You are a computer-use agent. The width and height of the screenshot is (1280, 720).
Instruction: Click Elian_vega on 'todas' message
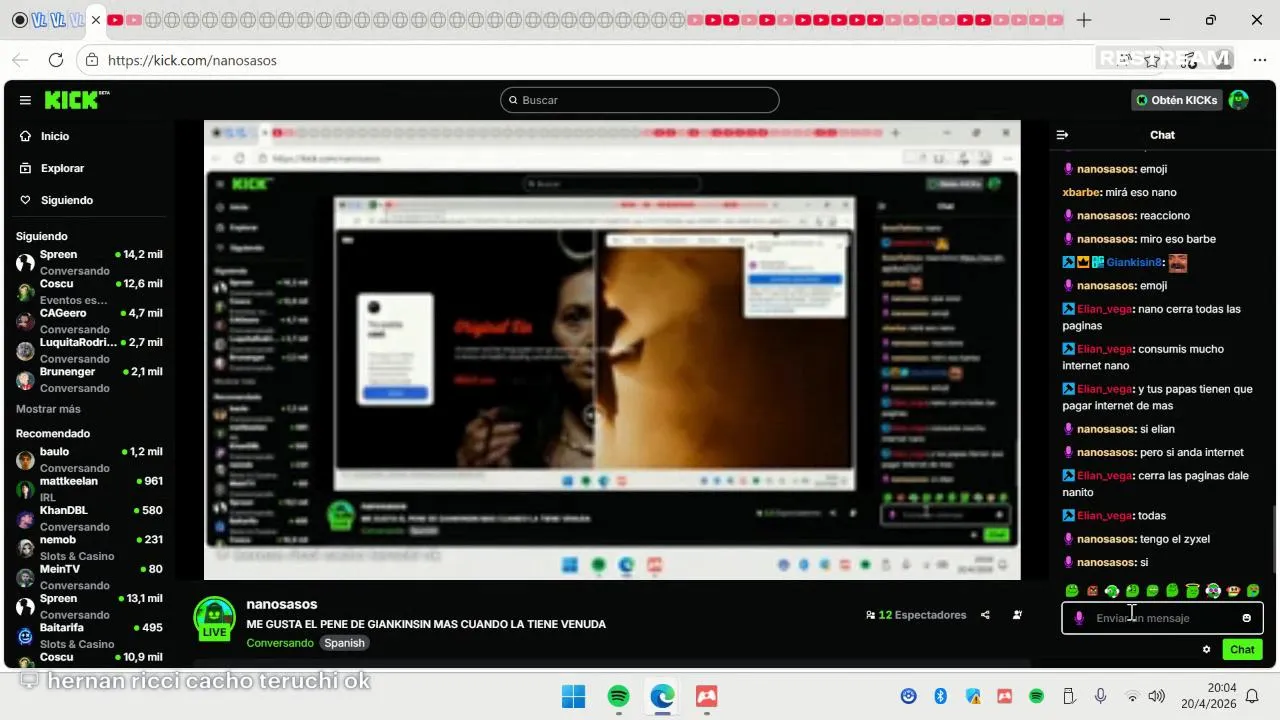(x=1104, y=515)
